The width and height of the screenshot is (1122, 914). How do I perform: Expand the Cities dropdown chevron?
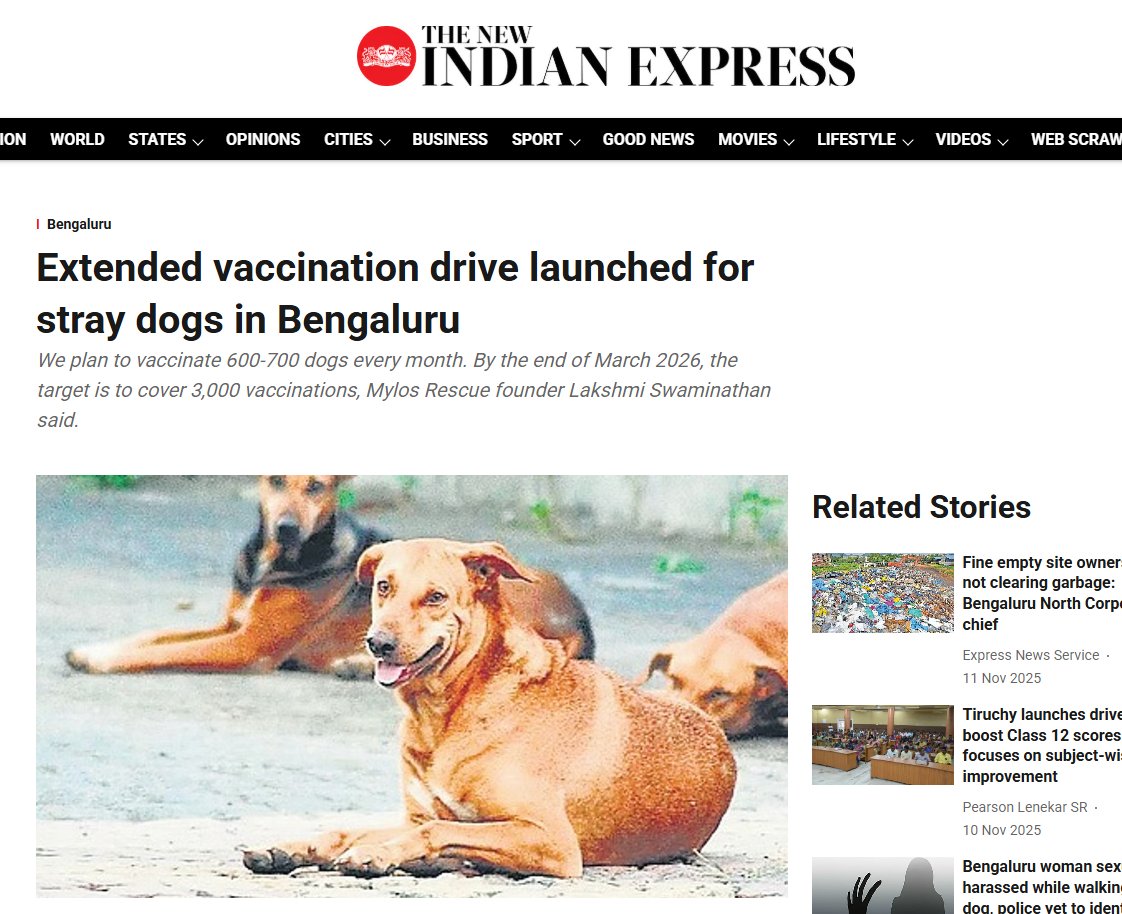[385, 142]
